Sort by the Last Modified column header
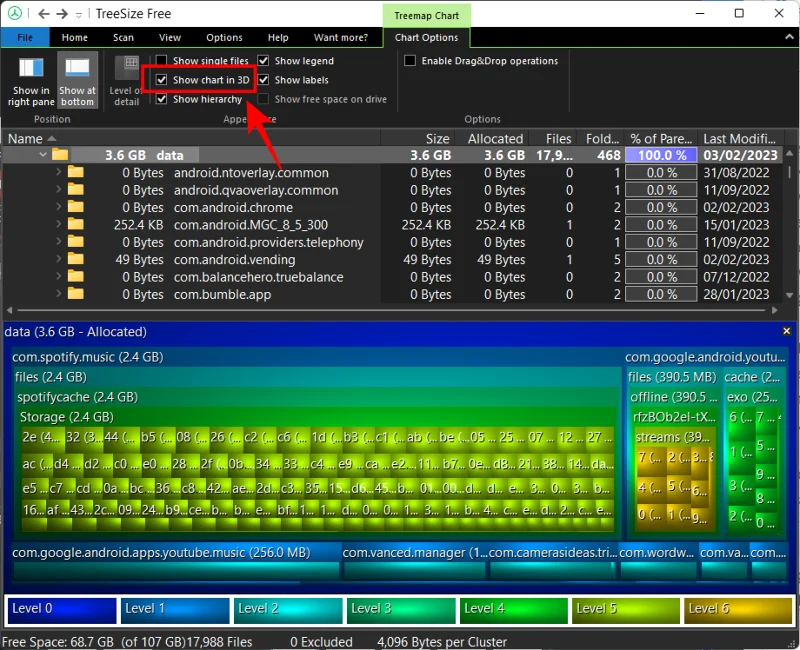This screenshot has height=650, width=800. [739, 138]
